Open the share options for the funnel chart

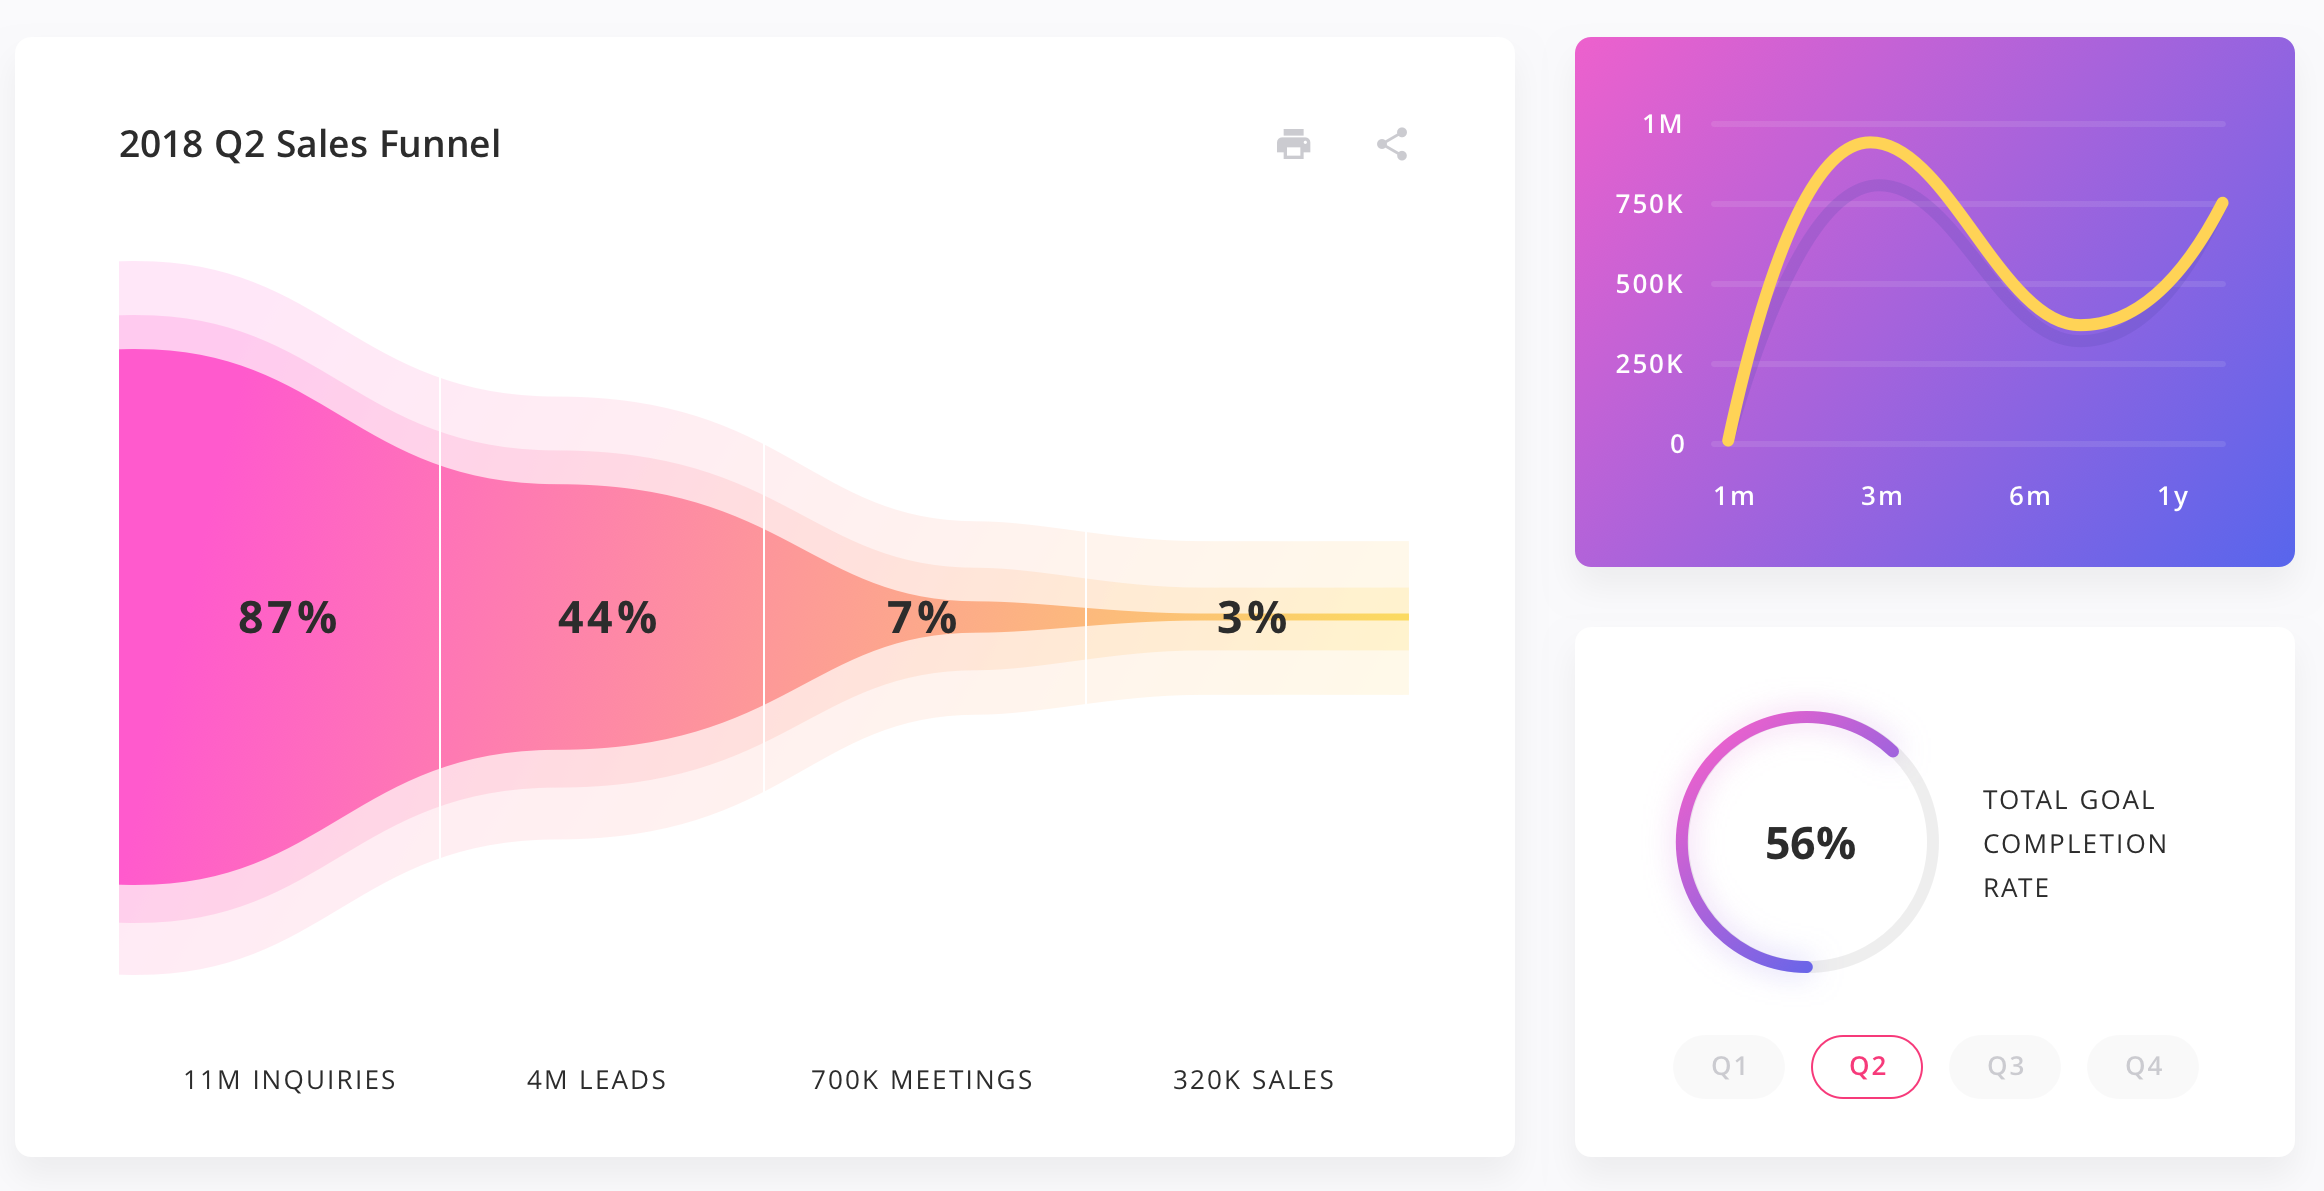click(x=1391, y=144)
